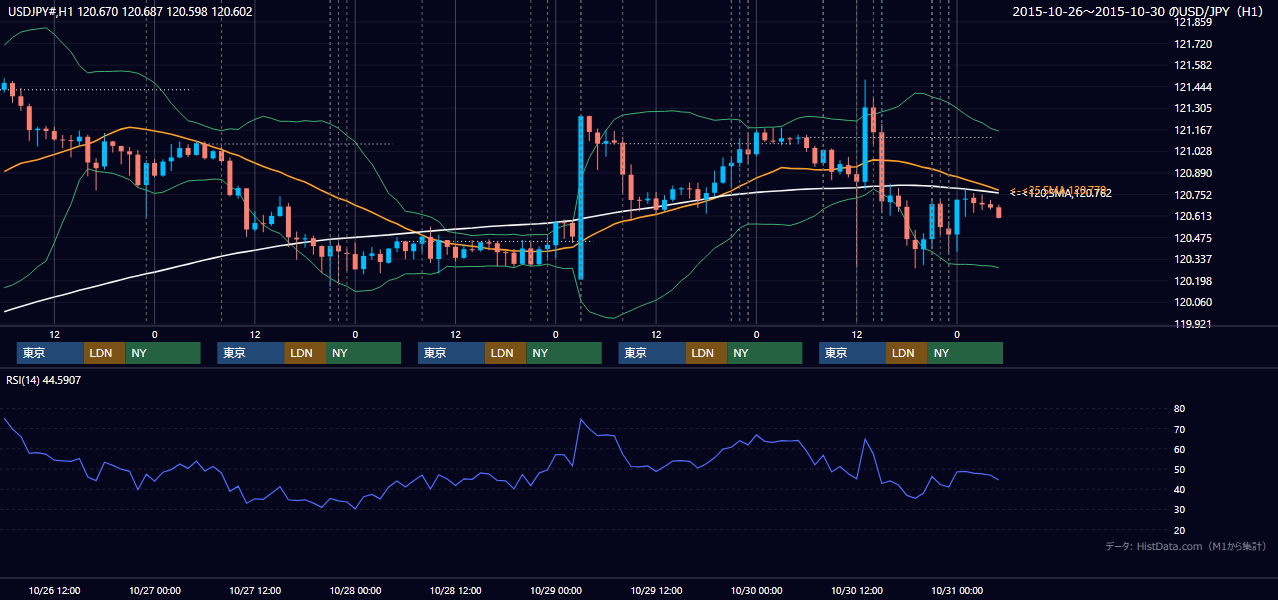Click the 121.444 price axis label

1193,87
